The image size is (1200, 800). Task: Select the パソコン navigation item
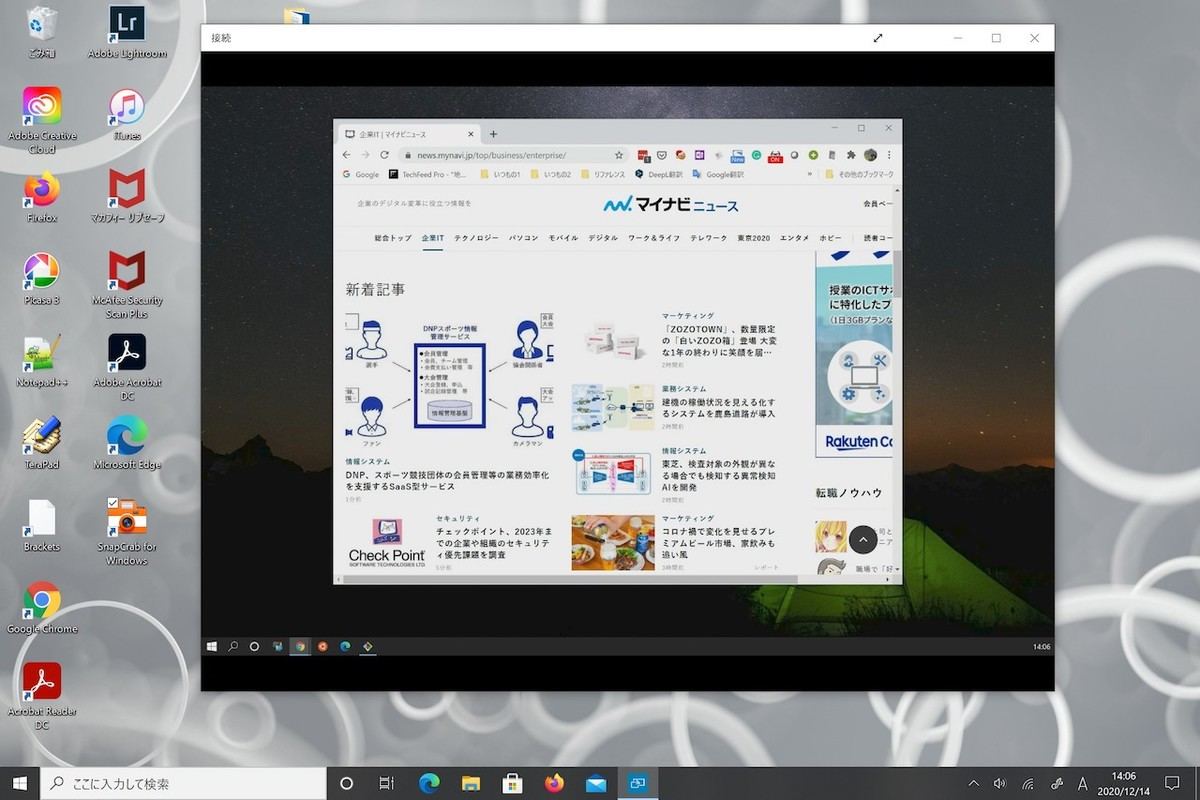coord(523,238)
